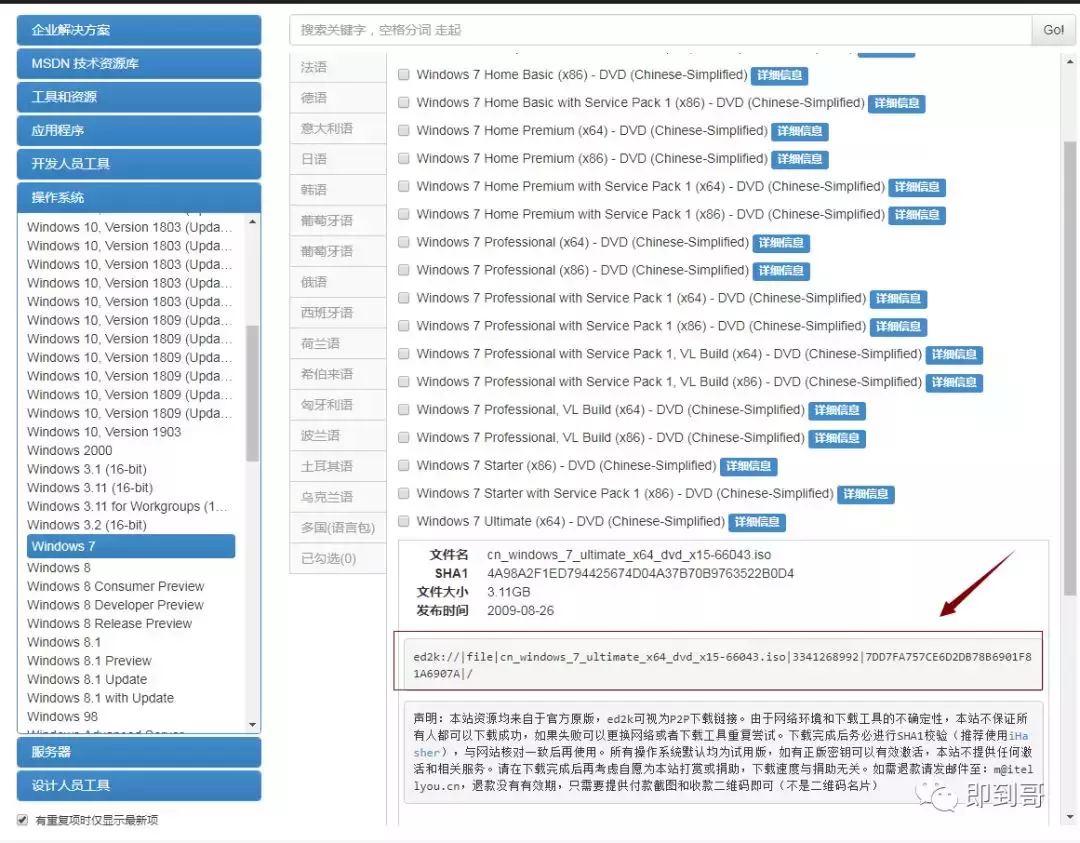Uncheck 有重复项时仅显示最新项 checkbox
The image size is (1080, 843).
pos(23,820)
